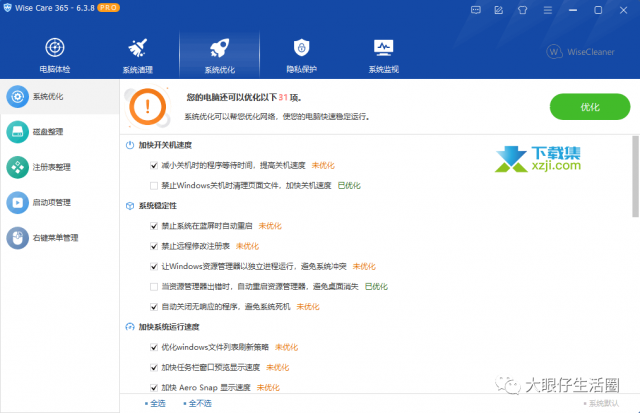Uncheck 加快任务栏窗口预览显示速度 option
The height and width of the screenshot is (413, 640).
point(154,367)
